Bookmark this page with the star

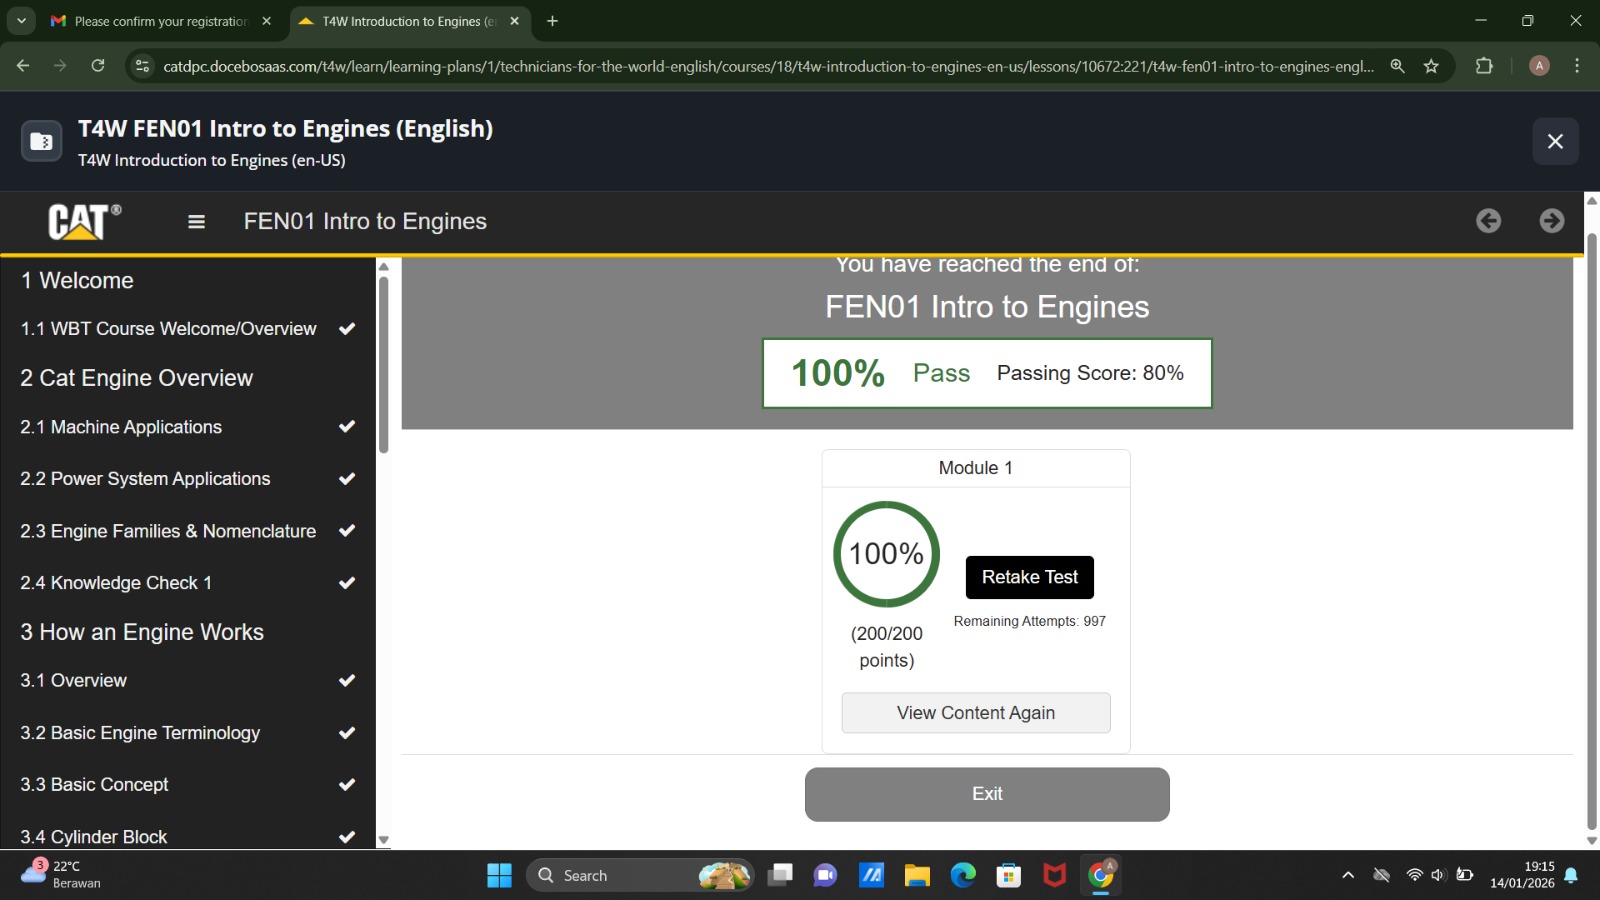point(1431,66)
